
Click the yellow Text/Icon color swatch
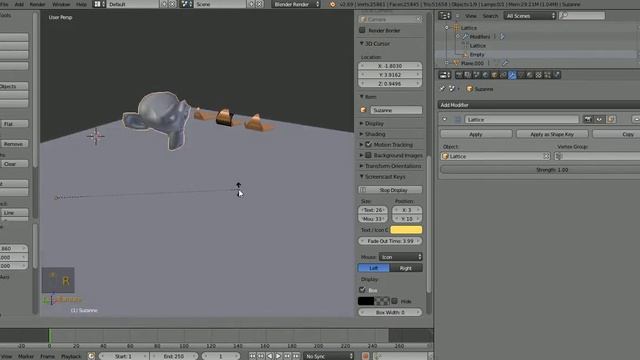(406, 230)
